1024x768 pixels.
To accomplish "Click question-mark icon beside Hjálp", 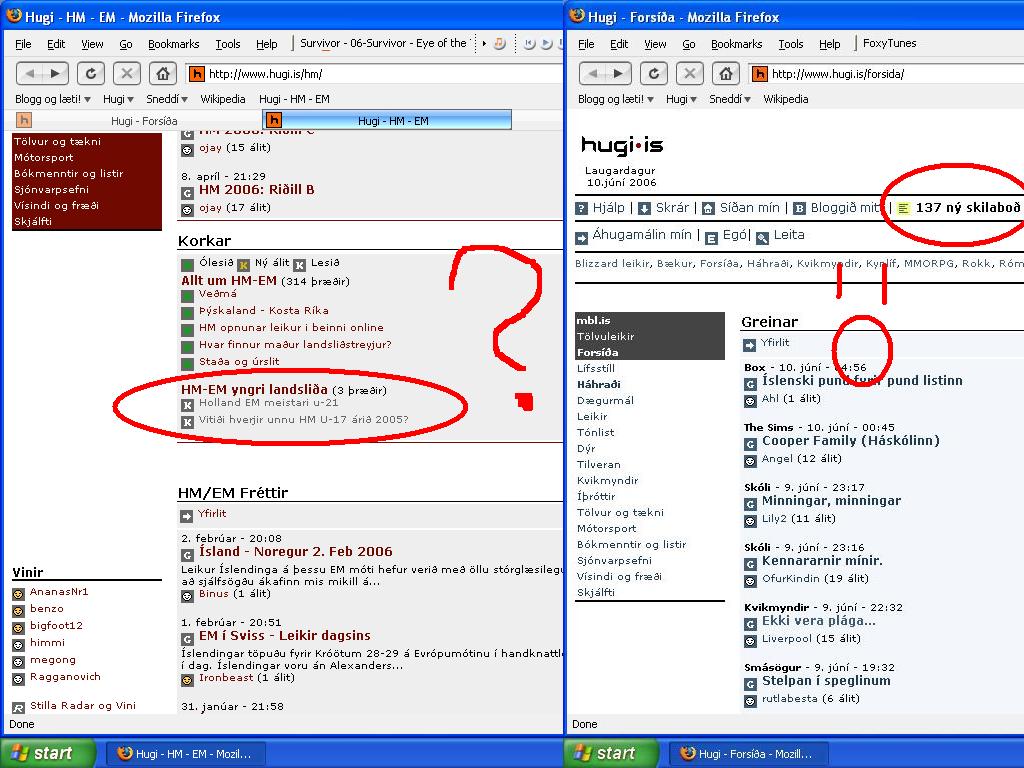I will pos(581,208).
